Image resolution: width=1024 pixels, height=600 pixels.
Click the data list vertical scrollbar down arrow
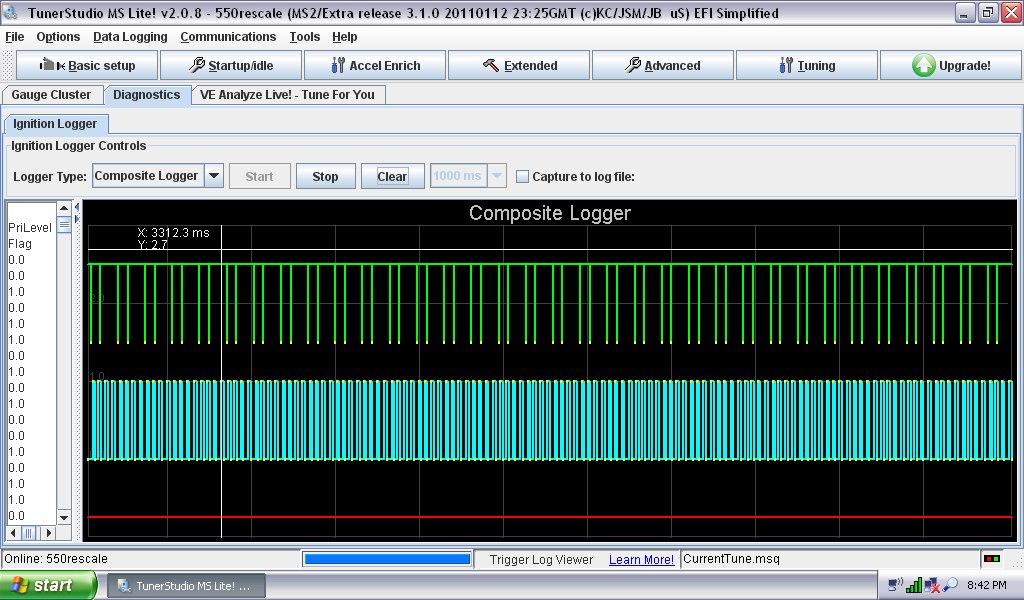(x=64, y=517)
